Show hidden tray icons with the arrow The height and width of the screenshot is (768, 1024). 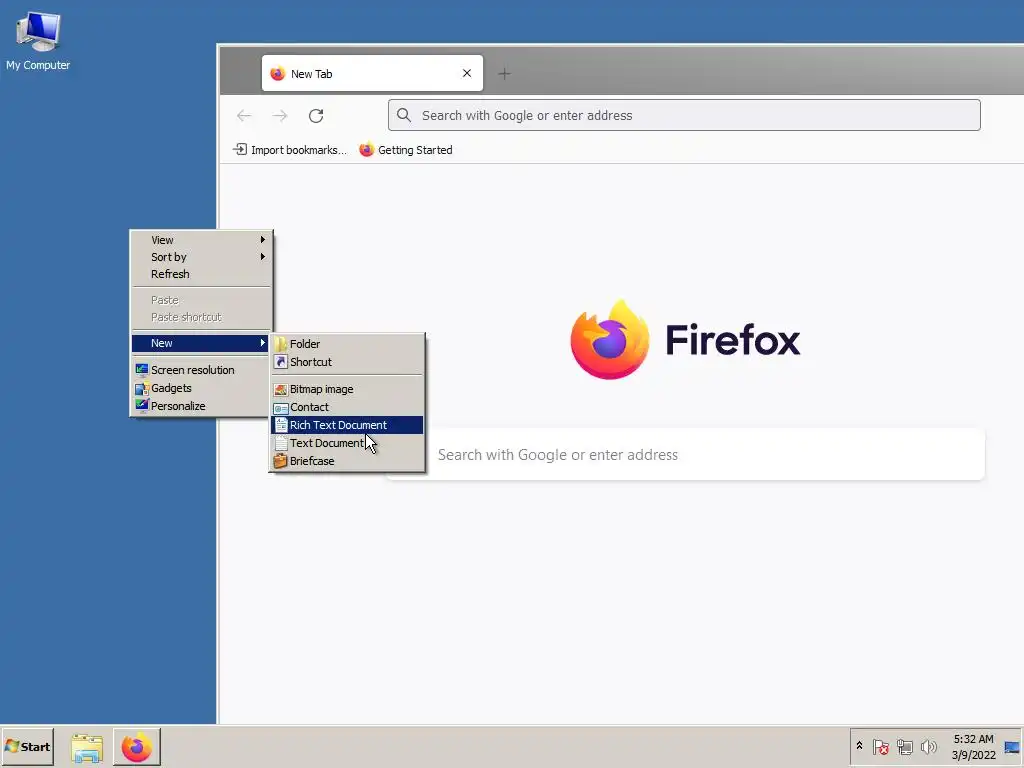click(859, 746)
